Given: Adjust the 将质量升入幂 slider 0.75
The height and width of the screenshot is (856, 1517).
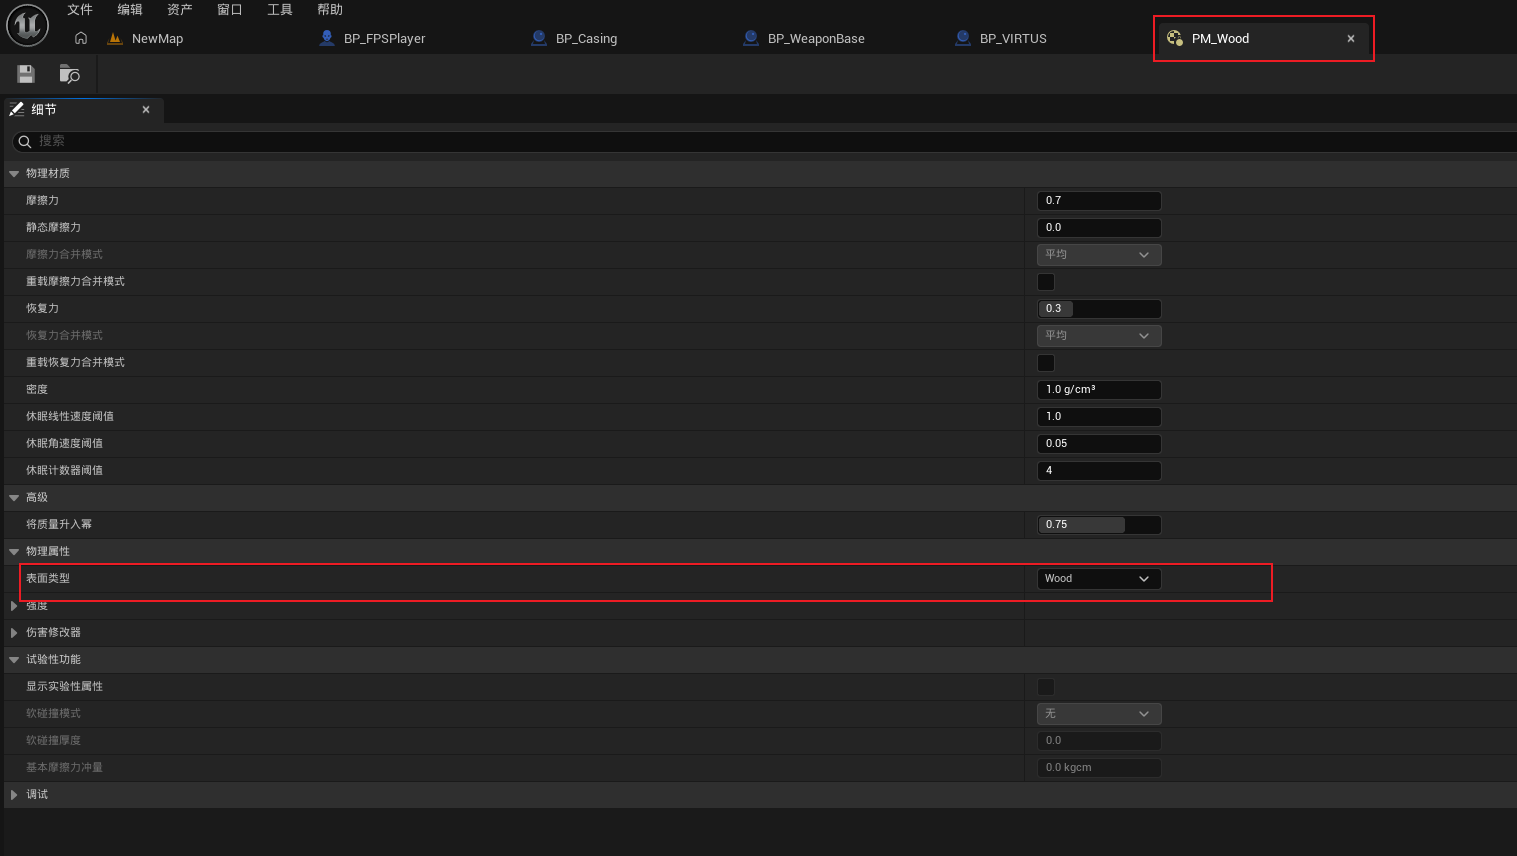Looking at the screenshot, I should (1099, 525).
